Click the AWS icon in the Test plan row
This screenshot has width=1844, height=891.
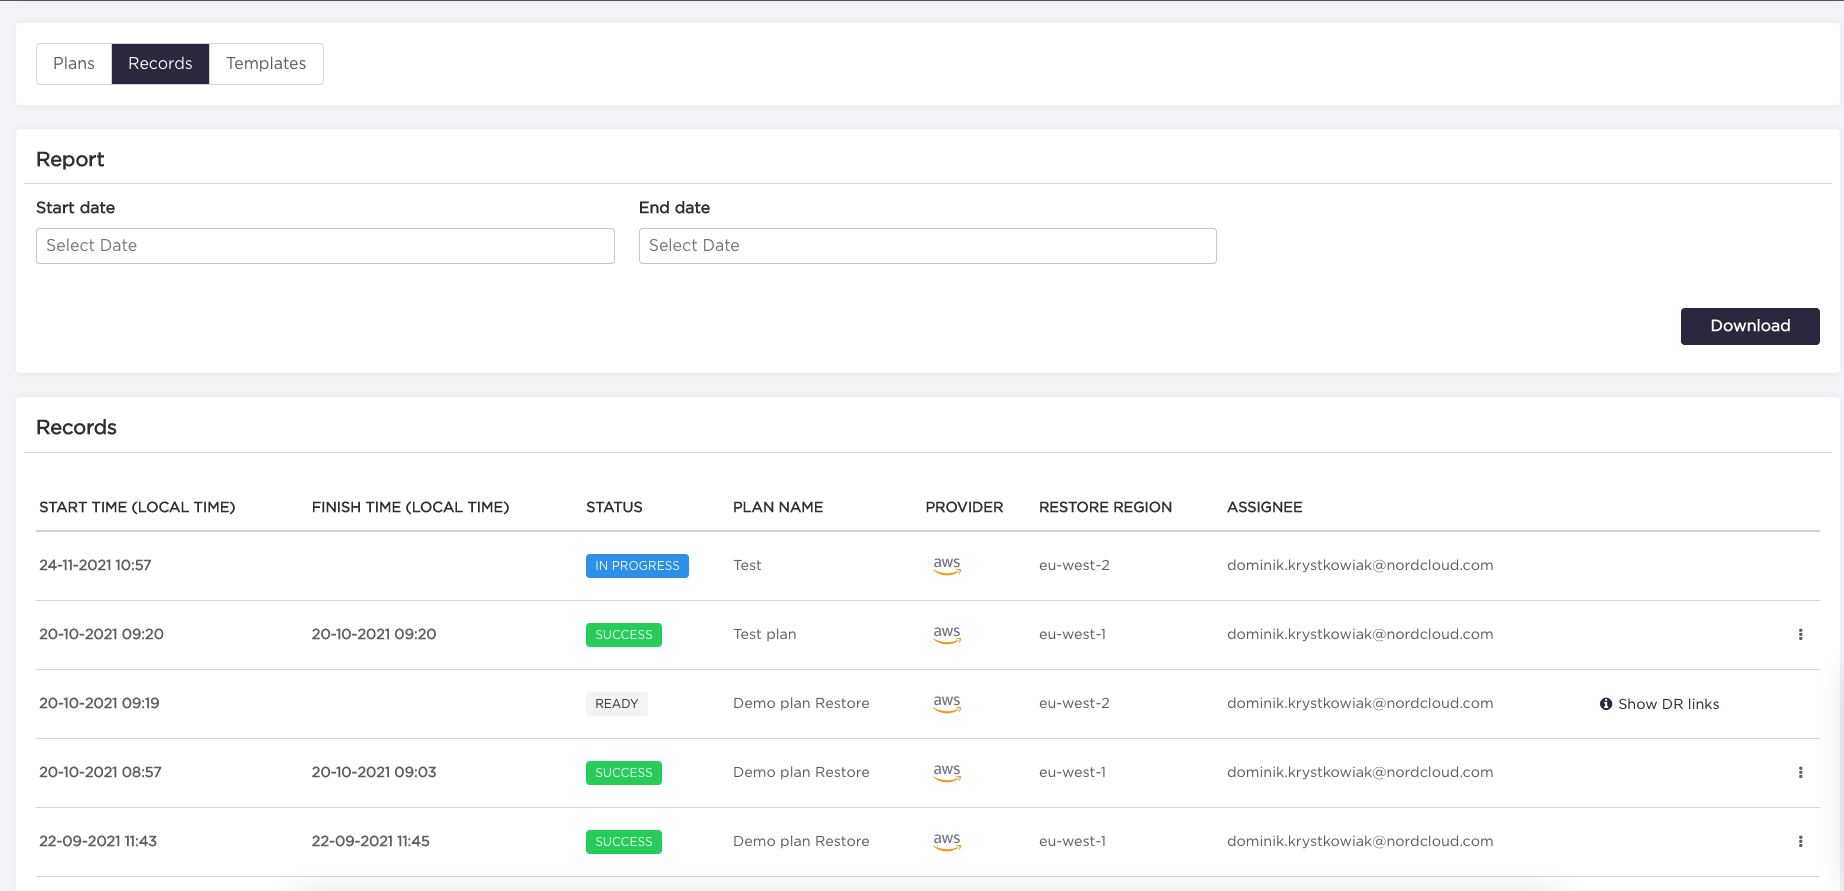click(x=946, y=634)
